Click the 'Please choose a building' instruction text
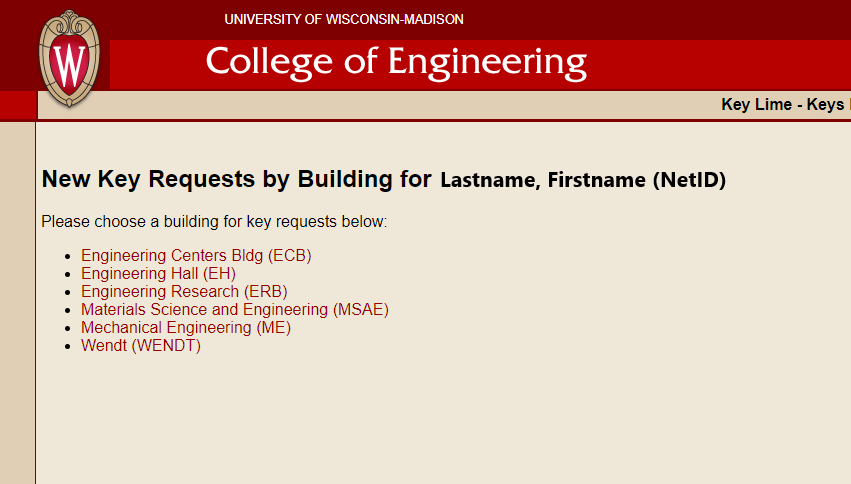The height and width of the screenshot is (484, 851). tap(214, 222)
